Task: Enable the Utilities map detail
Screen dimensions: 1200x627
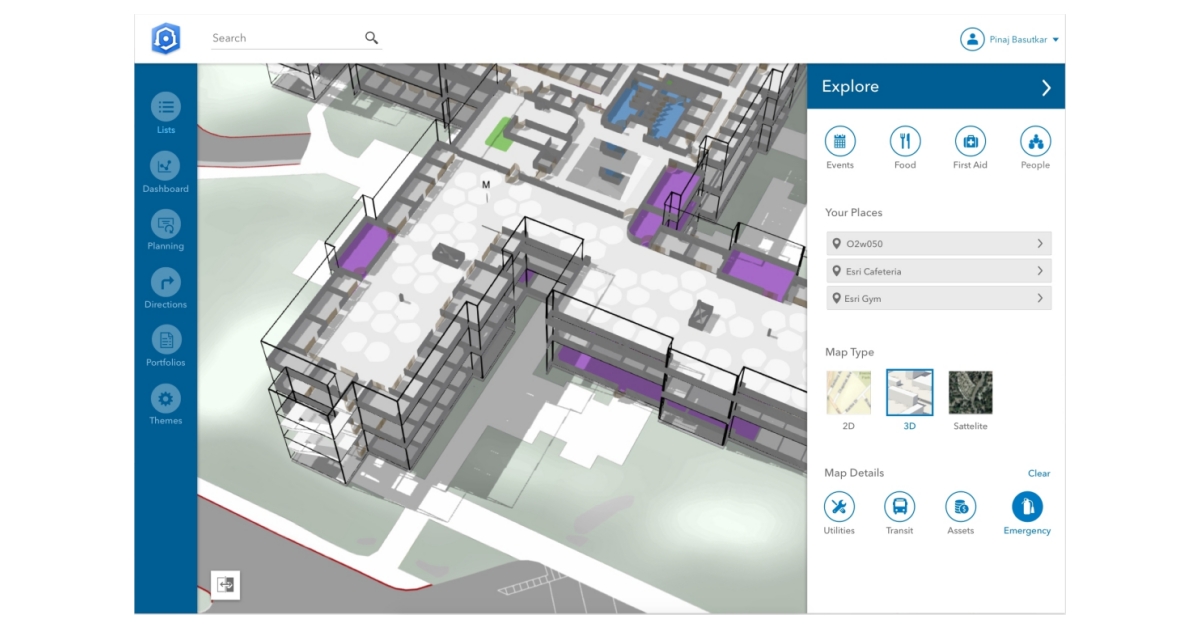Action: 839,507
